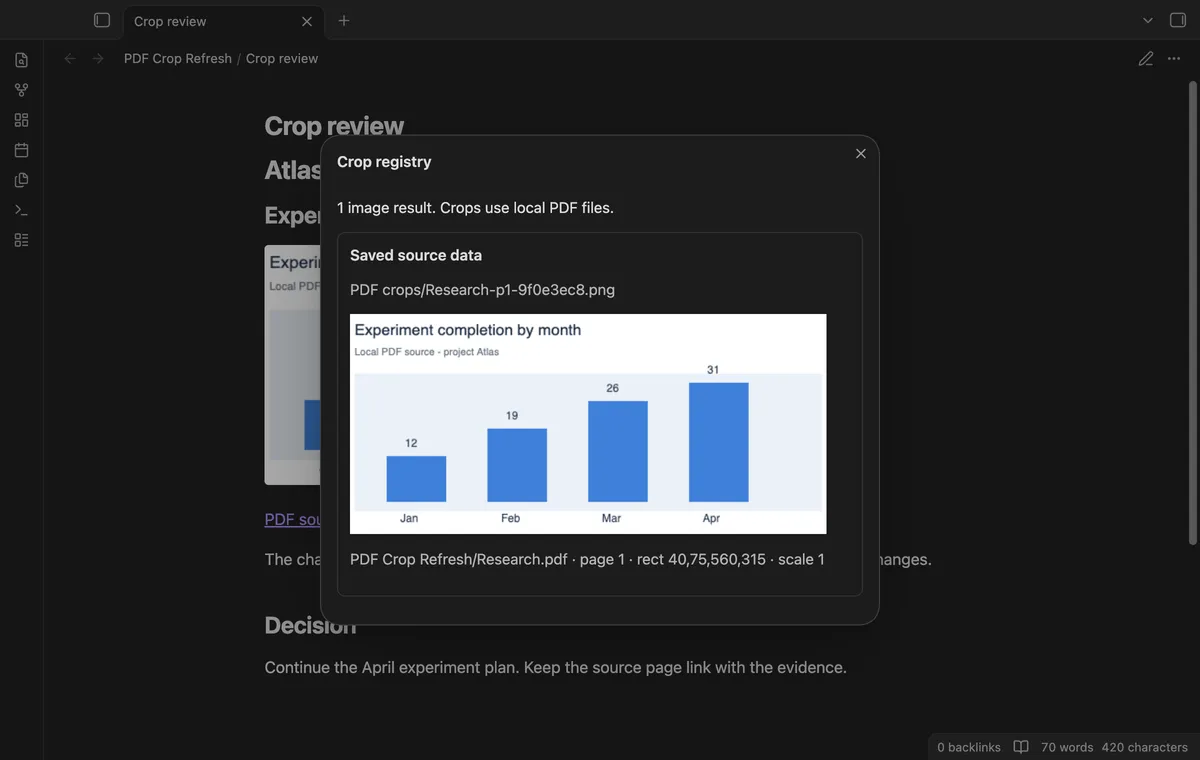
Task: Click the 70 words status count
Action: click(1067, 747)
